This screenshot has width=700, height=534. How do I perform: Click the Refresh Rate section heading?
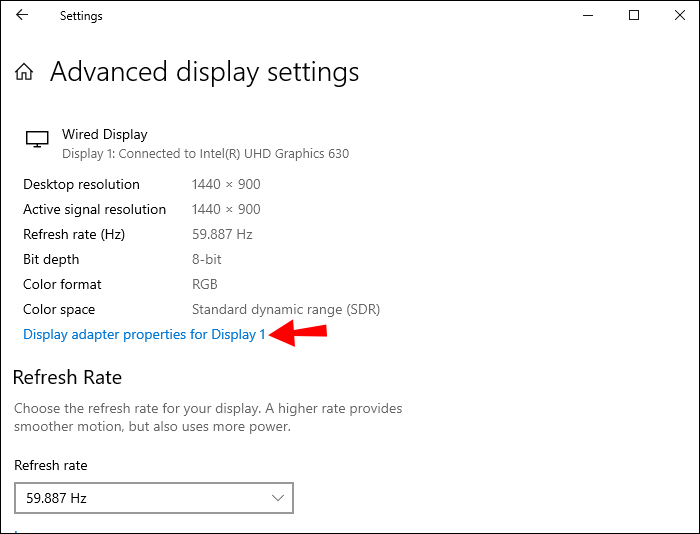[67, 377]
